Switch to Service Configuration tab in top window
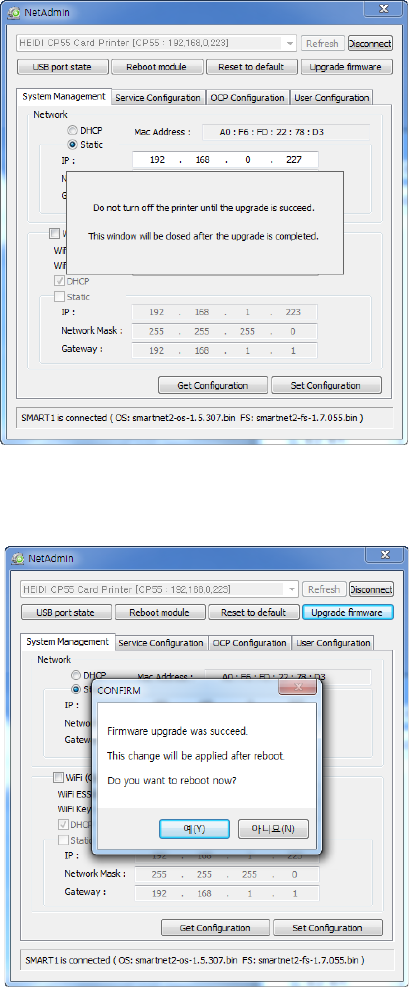The width and height of the screenshot is (409, 987). coord(158,98)
